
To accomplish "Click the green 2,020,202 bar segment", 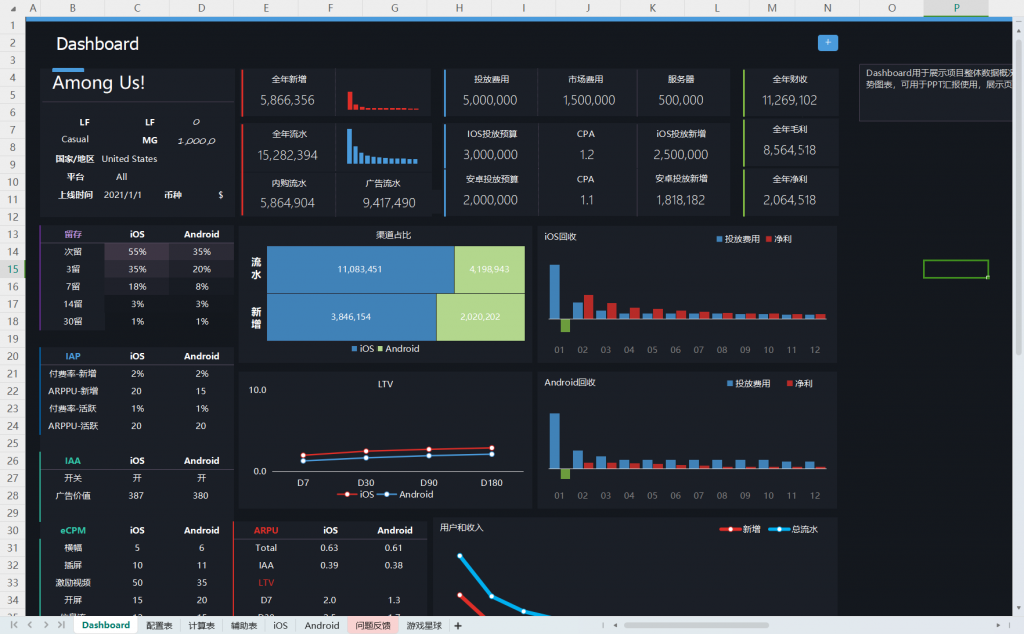I will pos(481,317).
